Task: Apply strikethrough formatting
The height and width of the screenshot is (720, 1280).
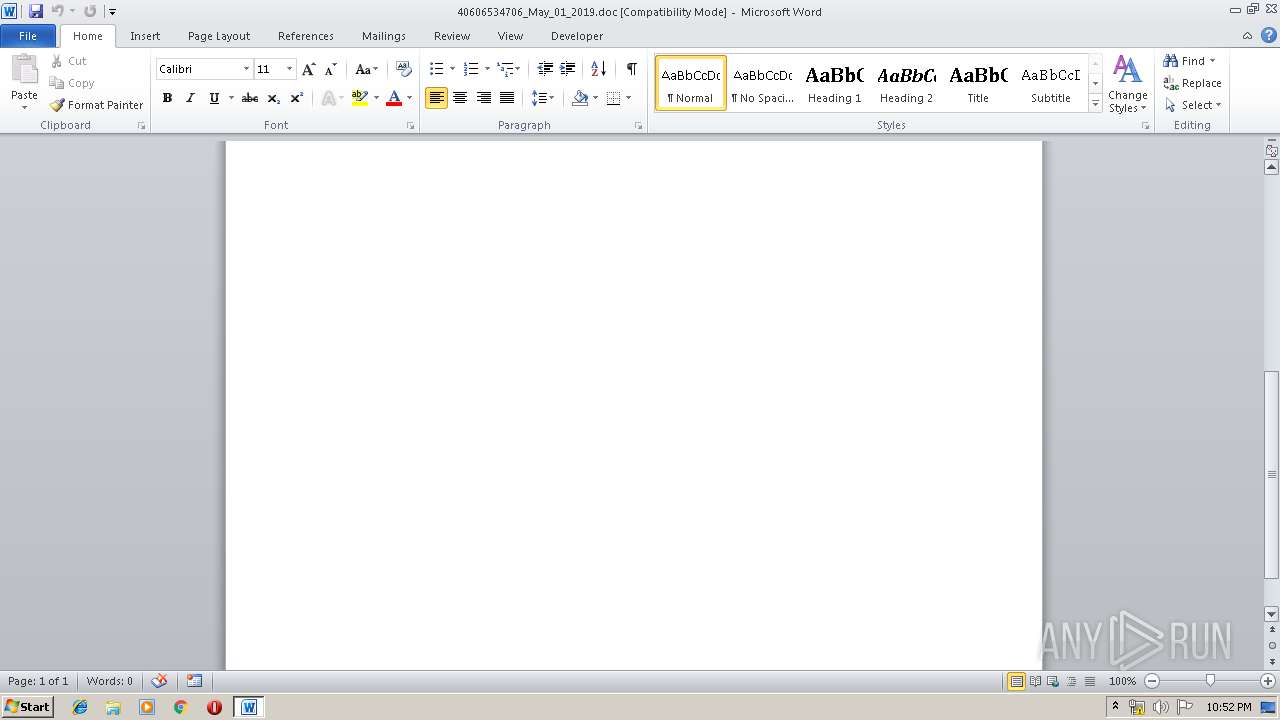Action: pos(250,98)
